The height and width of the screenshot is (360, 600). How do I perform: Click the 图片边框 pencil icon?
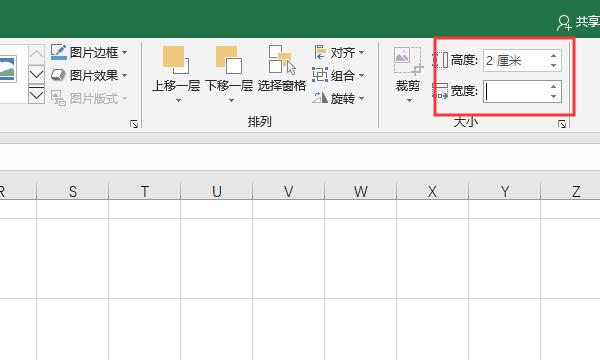point(59,52)
